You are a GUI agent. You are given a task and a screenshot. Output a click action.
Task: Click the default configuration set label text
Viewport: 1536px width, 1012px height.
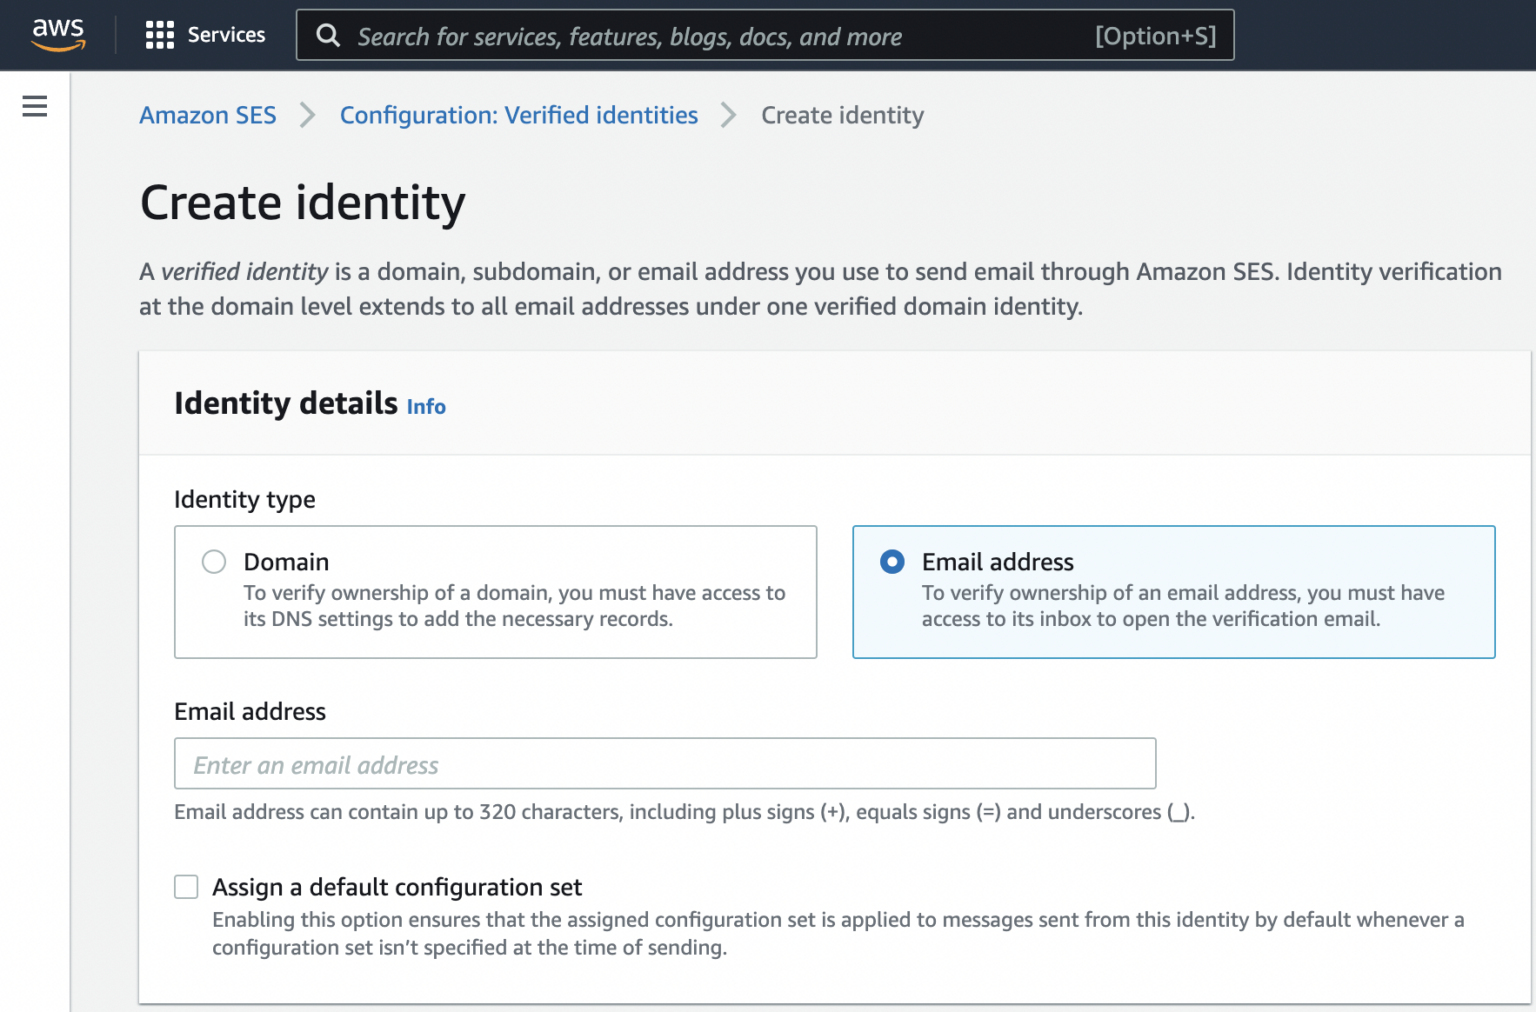click(396, 886)
